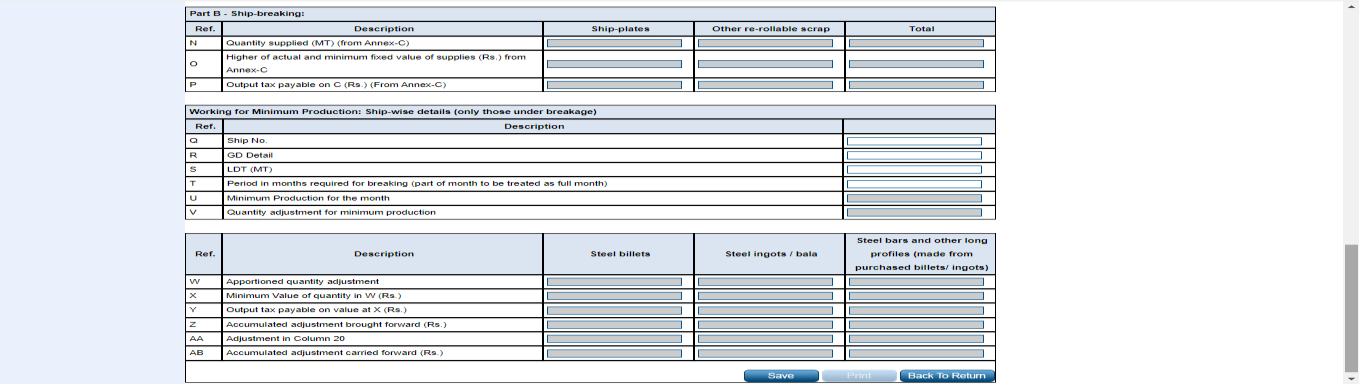Click Steel bars field in row AB
Viewport: 1359px width, 384px height.
point(916,353)
